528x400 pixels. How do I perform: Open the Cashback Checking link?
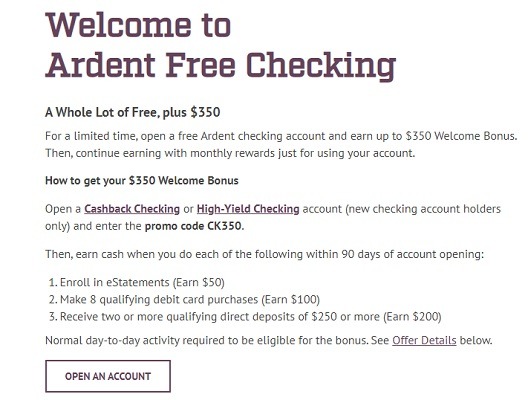tap(132, 209)
